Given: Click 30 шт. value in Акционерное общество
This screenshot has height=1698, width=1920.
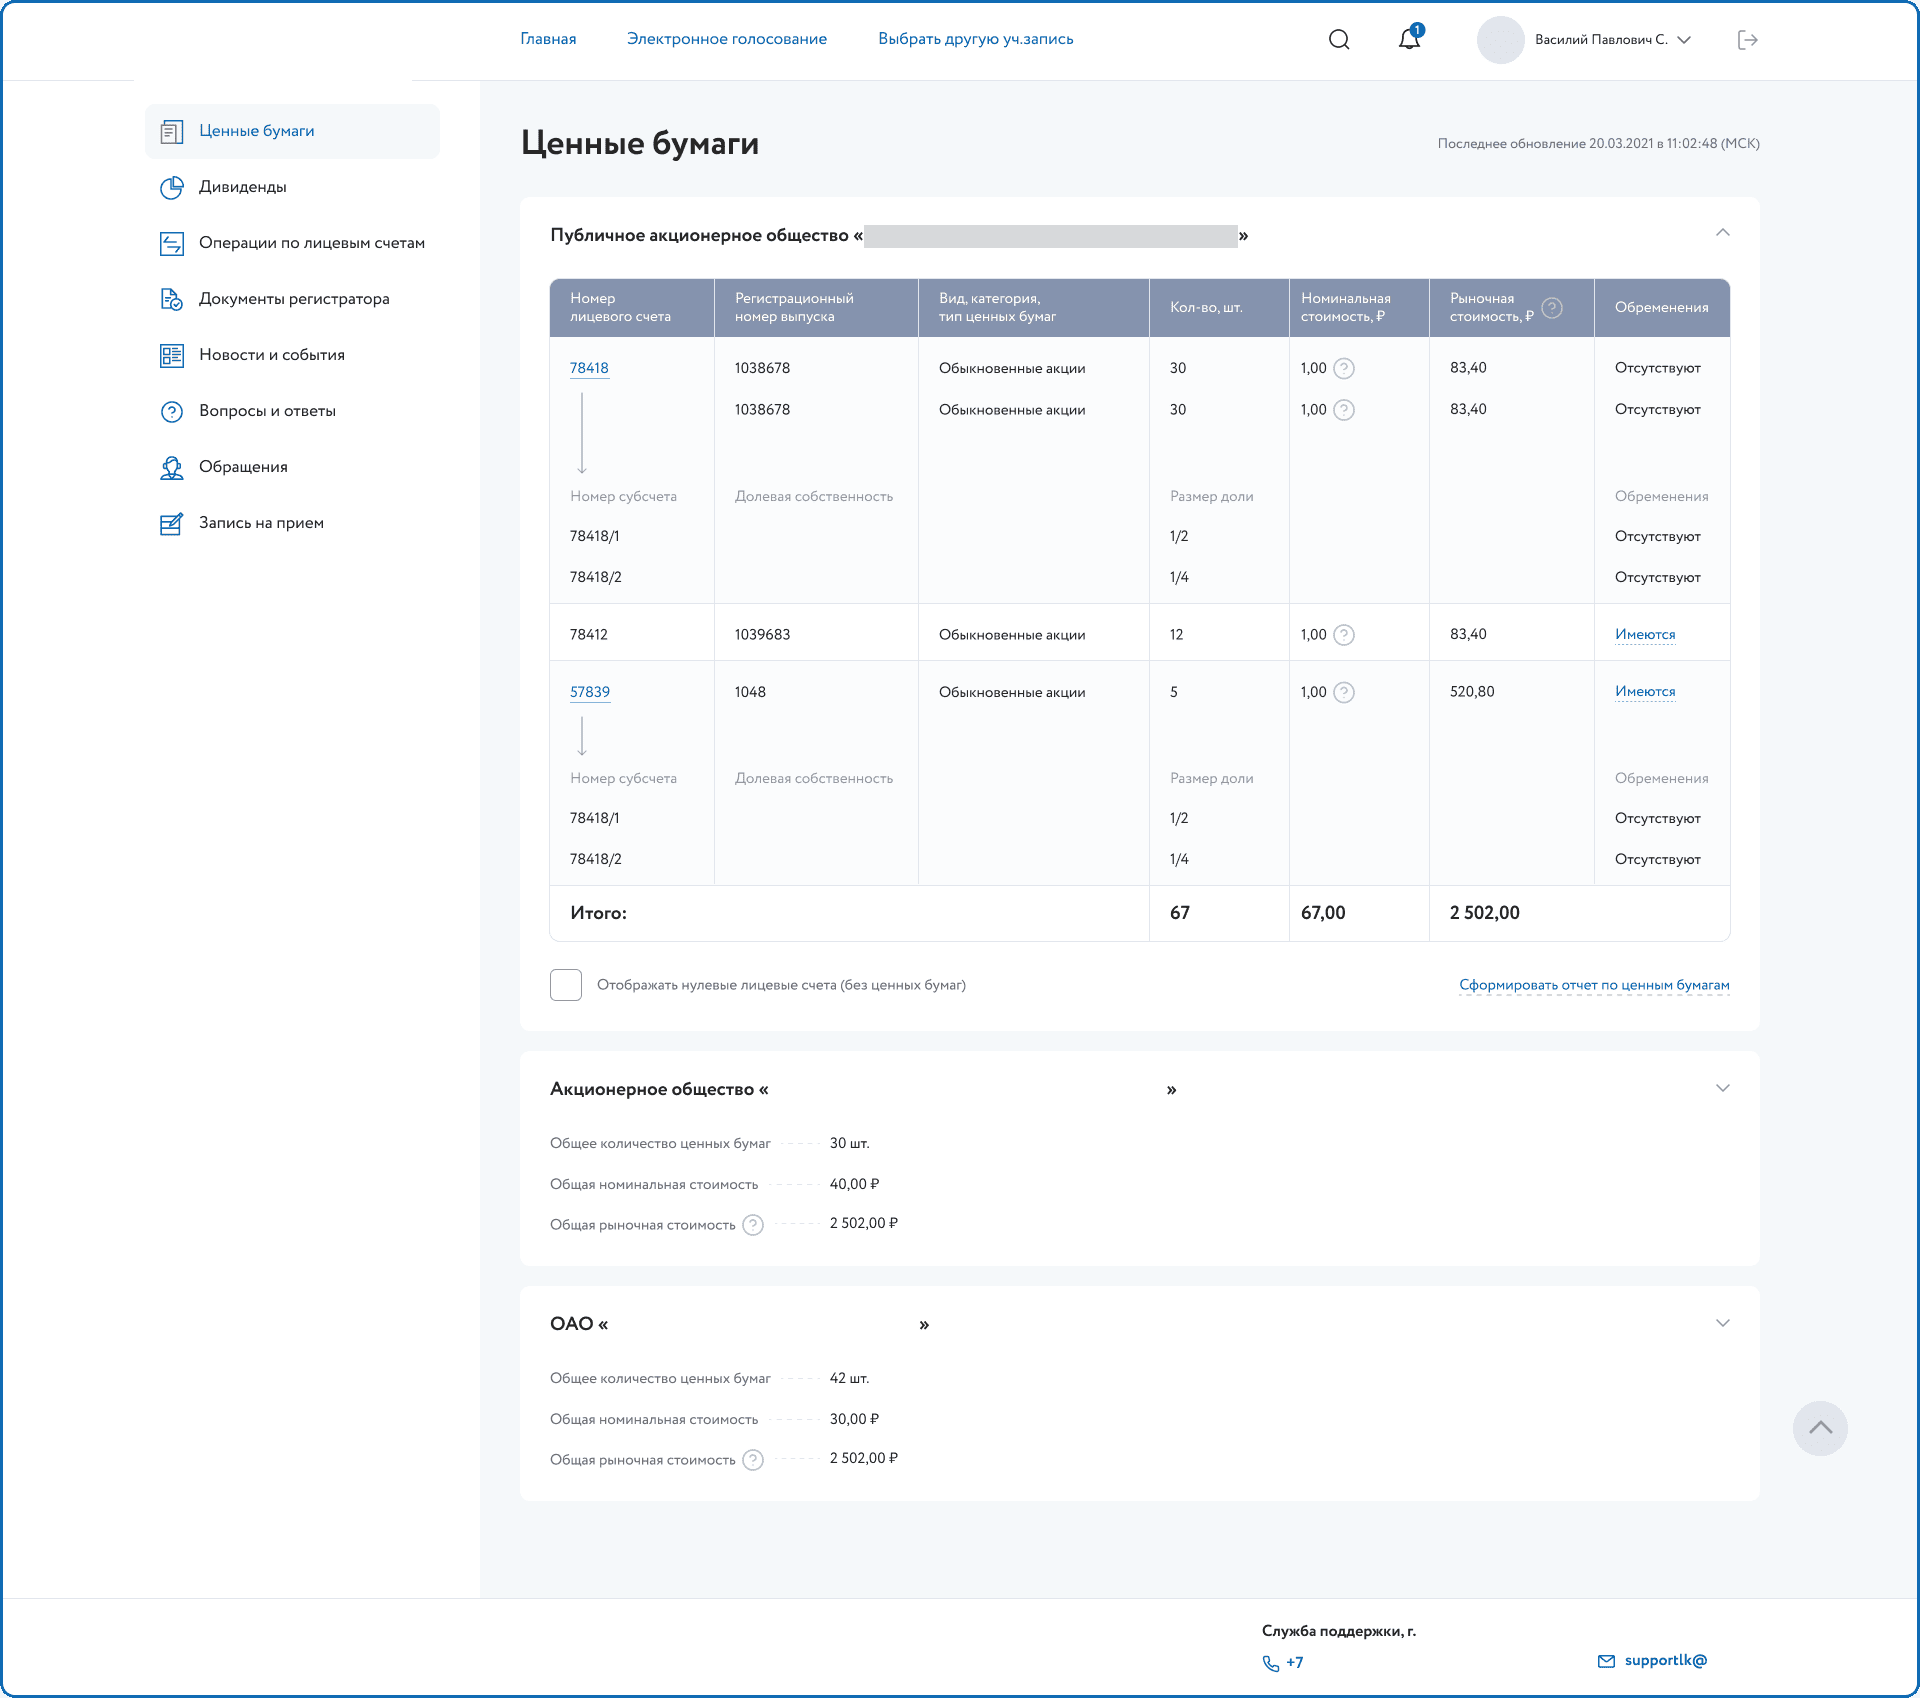Looking at the screenshot, I should coord(849,1143).
